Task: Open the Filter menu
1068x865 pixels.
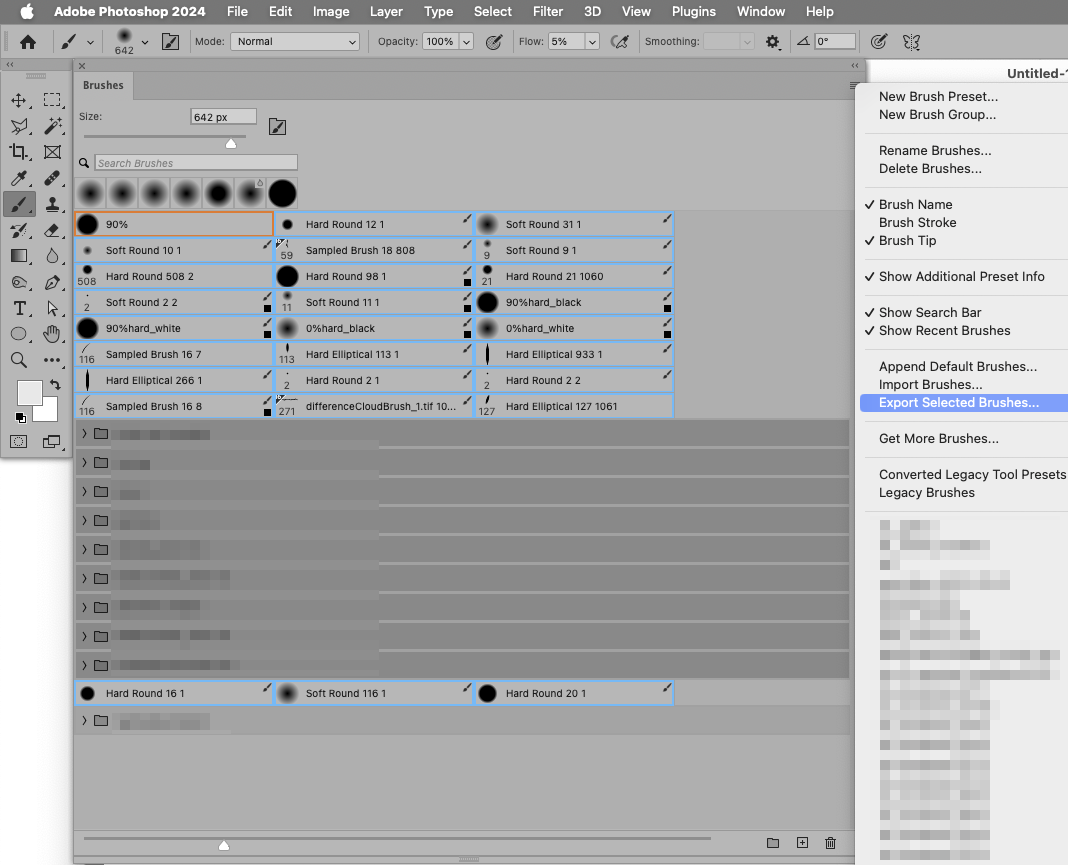Action: [x=547, y=11]
